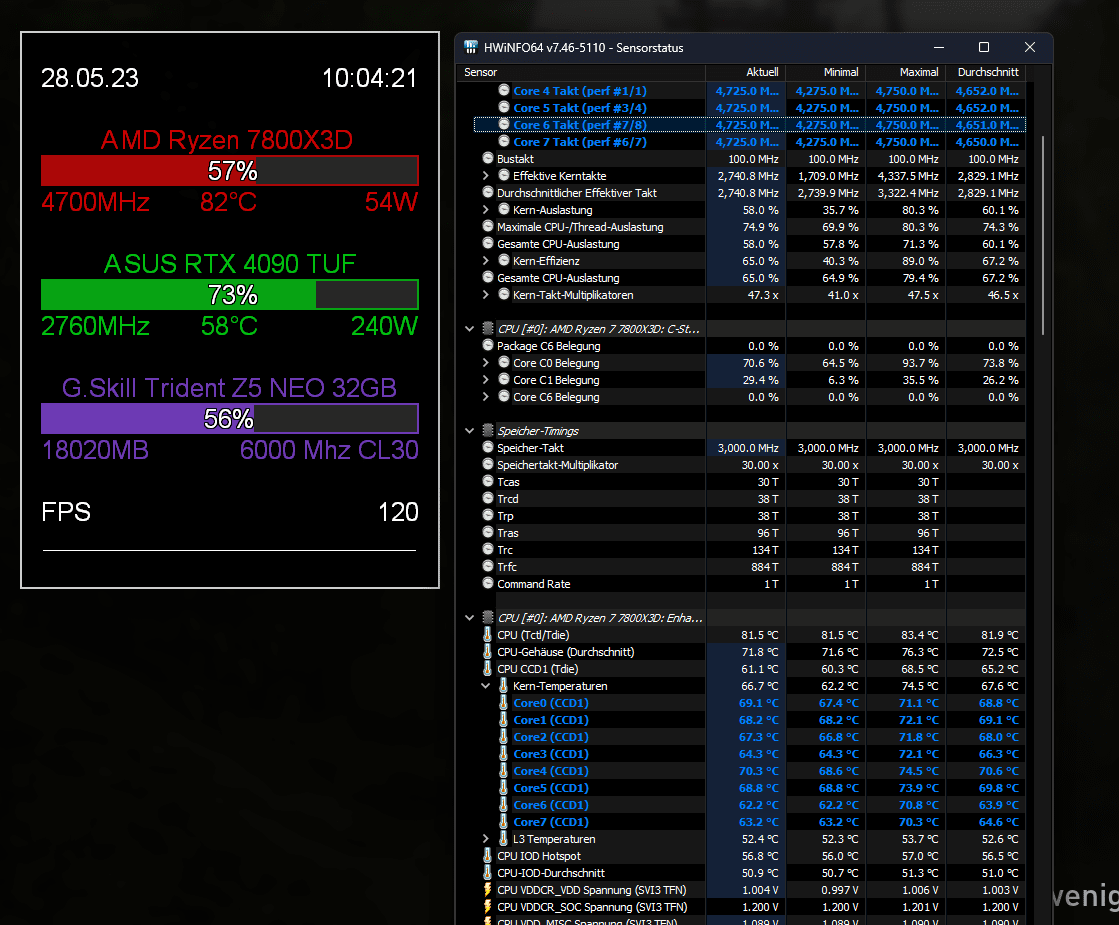Select the Core 5 Takt (perf #3/4) row
This screenshot has width=1119, height=925.
pos(749,108)
